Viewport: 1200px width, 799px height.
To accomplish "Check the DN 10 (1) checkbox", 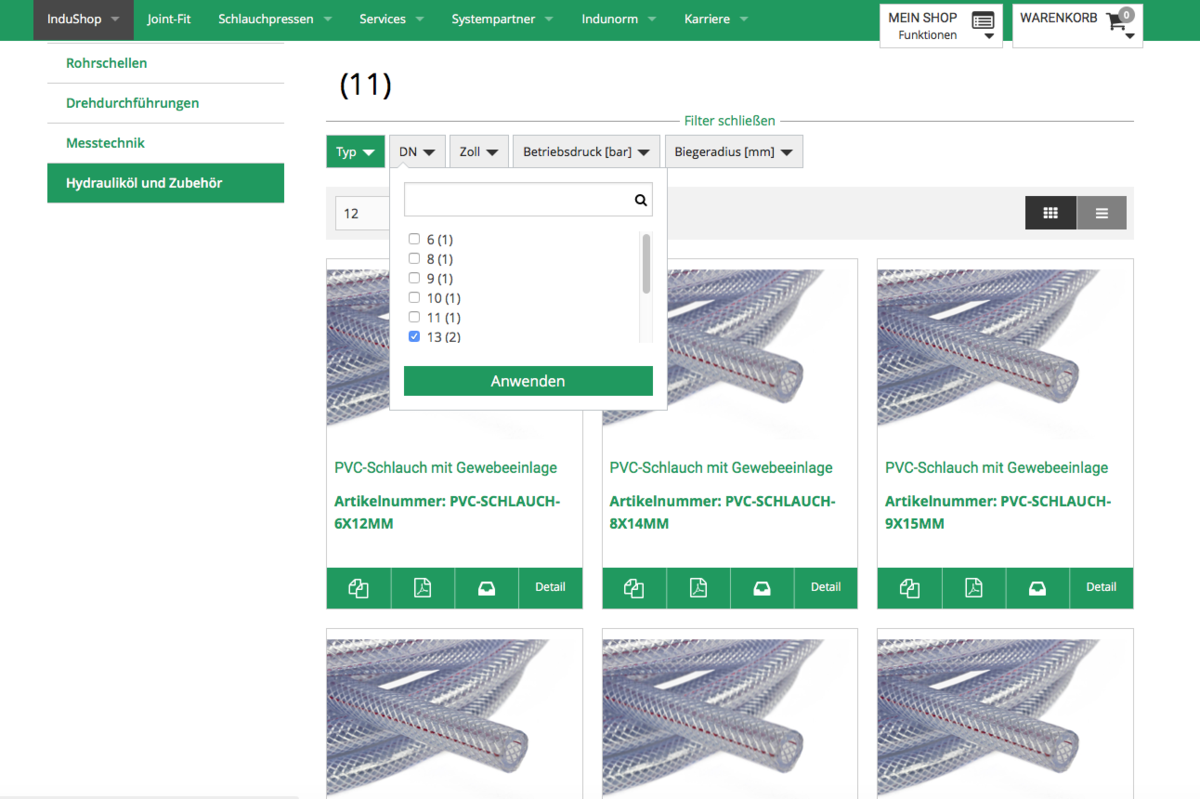I will pyautogui.click(x=414, y=297).
